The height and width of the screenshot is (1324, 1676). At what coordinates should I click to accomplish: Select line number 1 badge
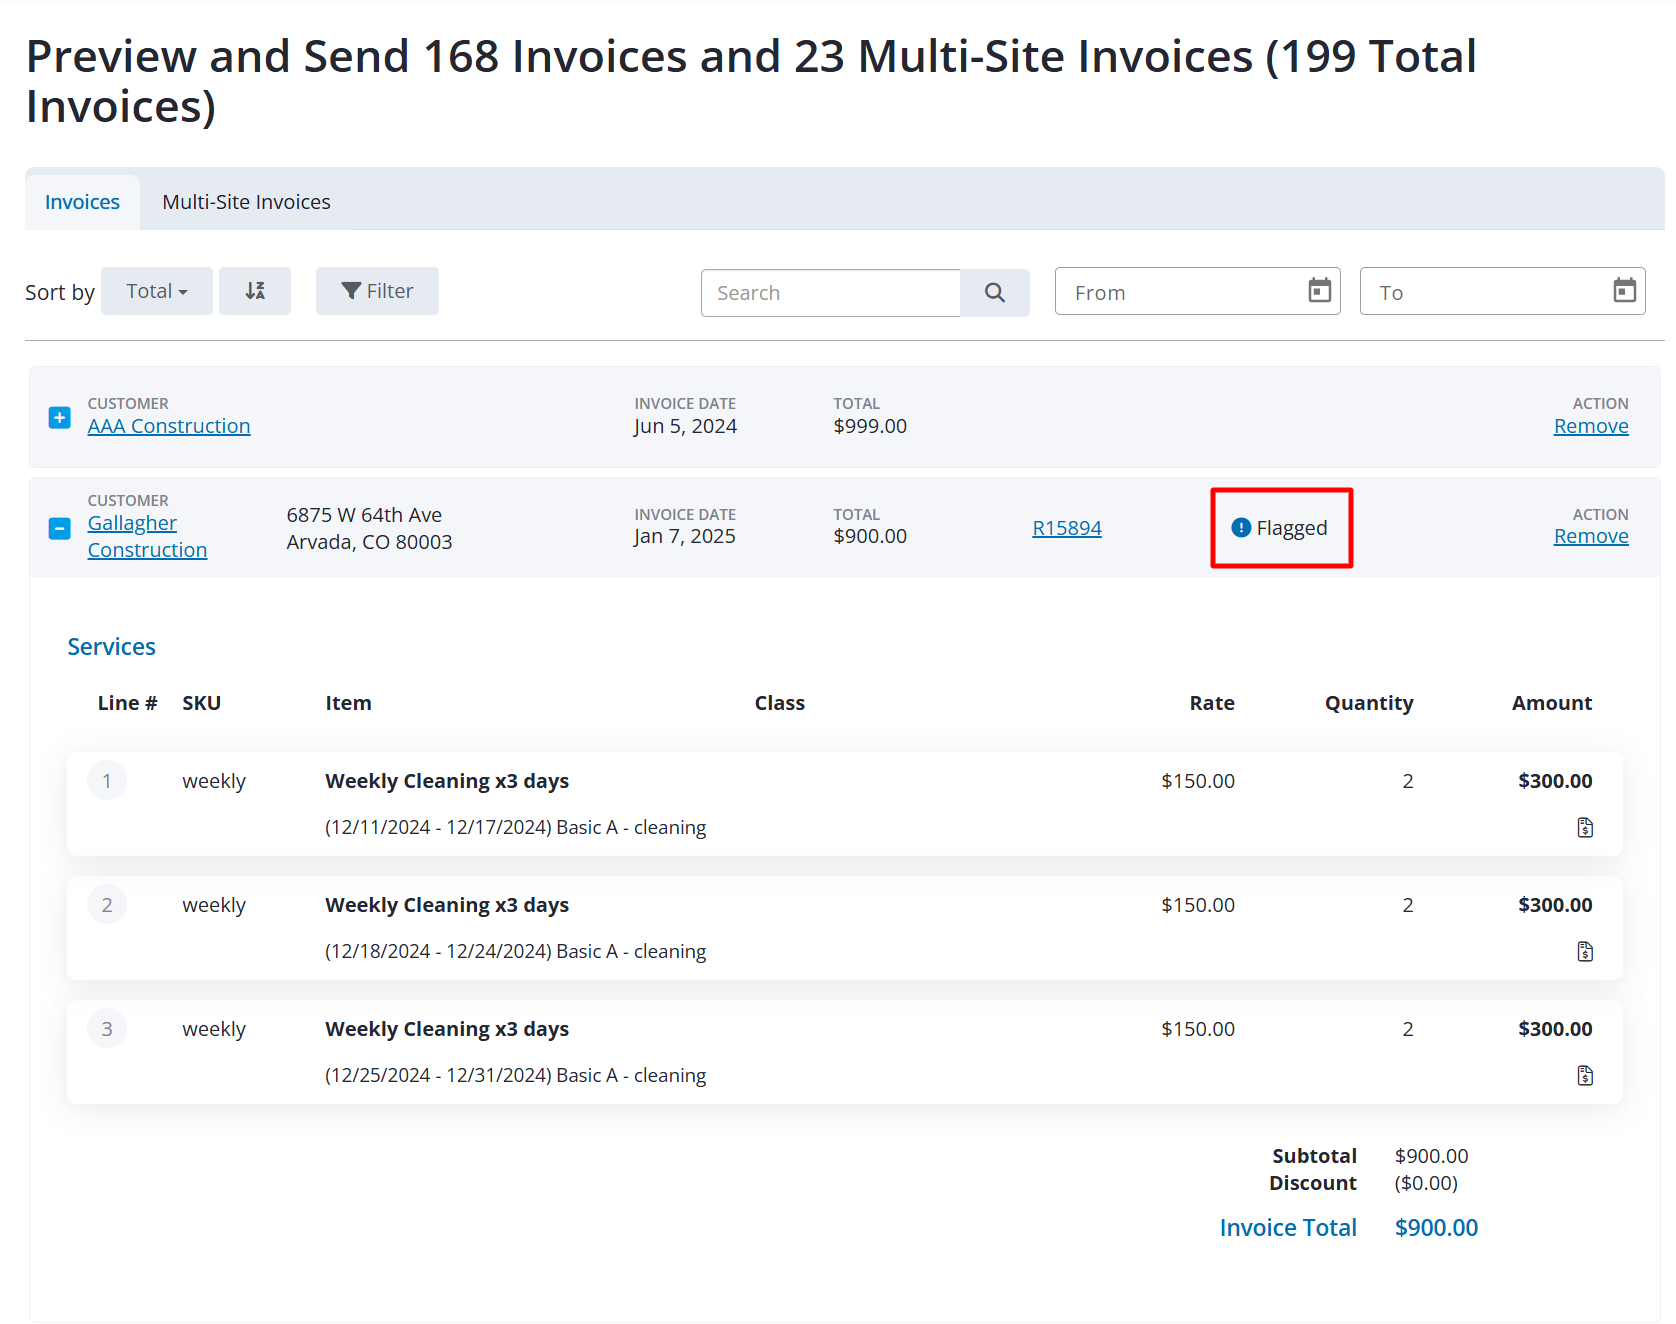107,781
